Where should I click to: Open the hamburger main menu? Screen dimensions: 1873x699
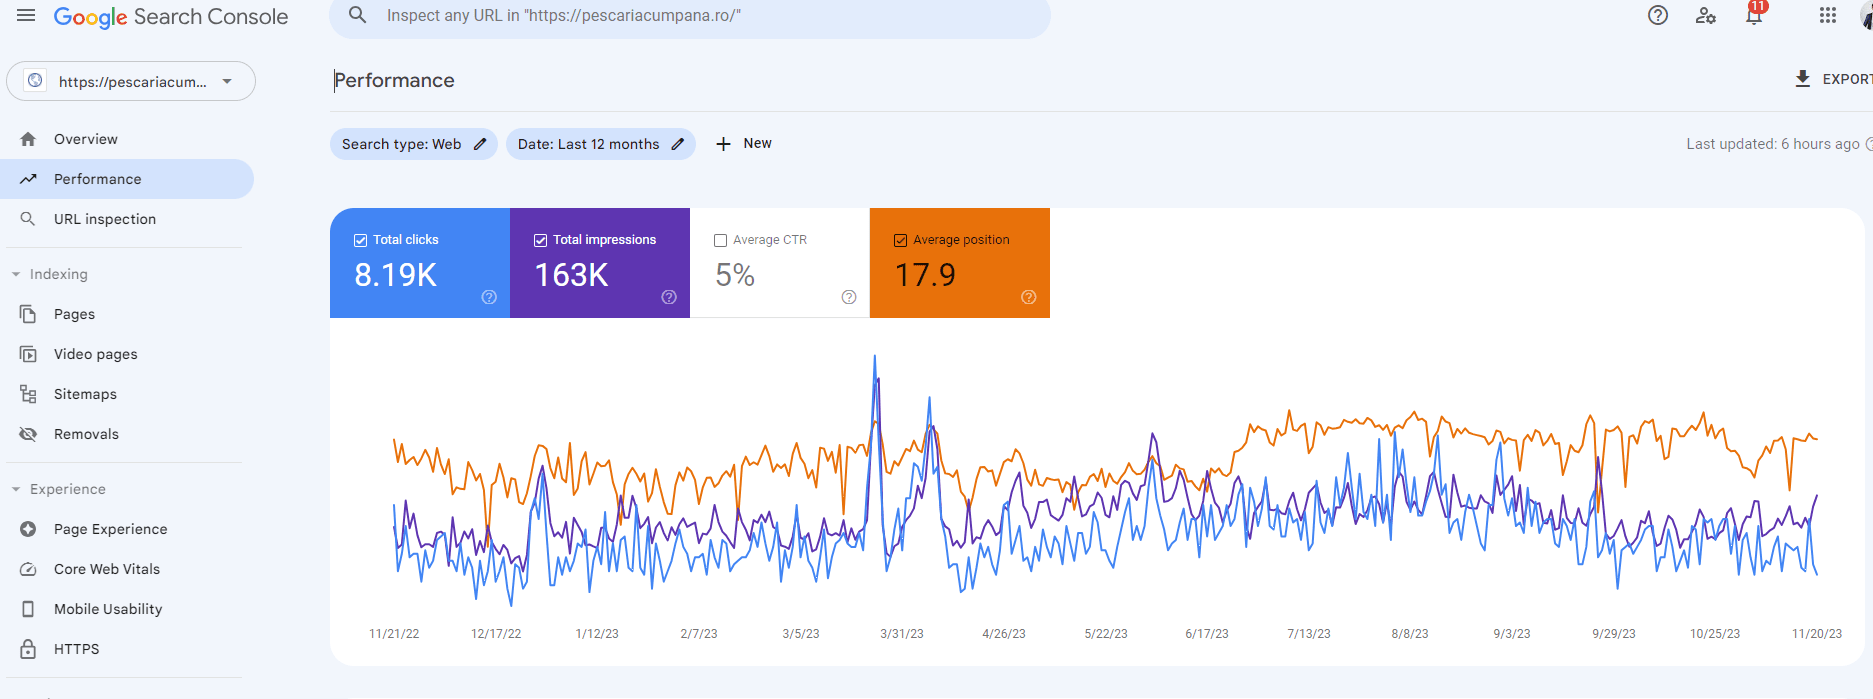(x=26, y=16)
